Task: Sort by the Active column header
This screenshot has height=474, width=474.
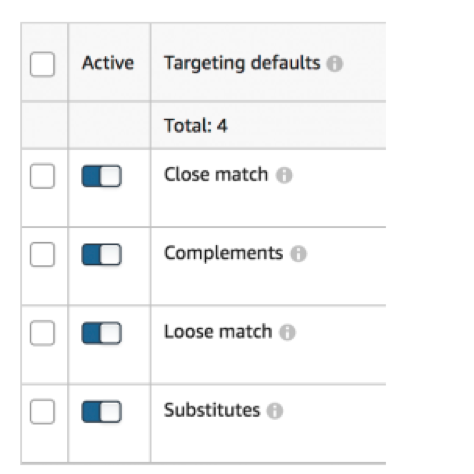Action: click(x=108, y=63)
